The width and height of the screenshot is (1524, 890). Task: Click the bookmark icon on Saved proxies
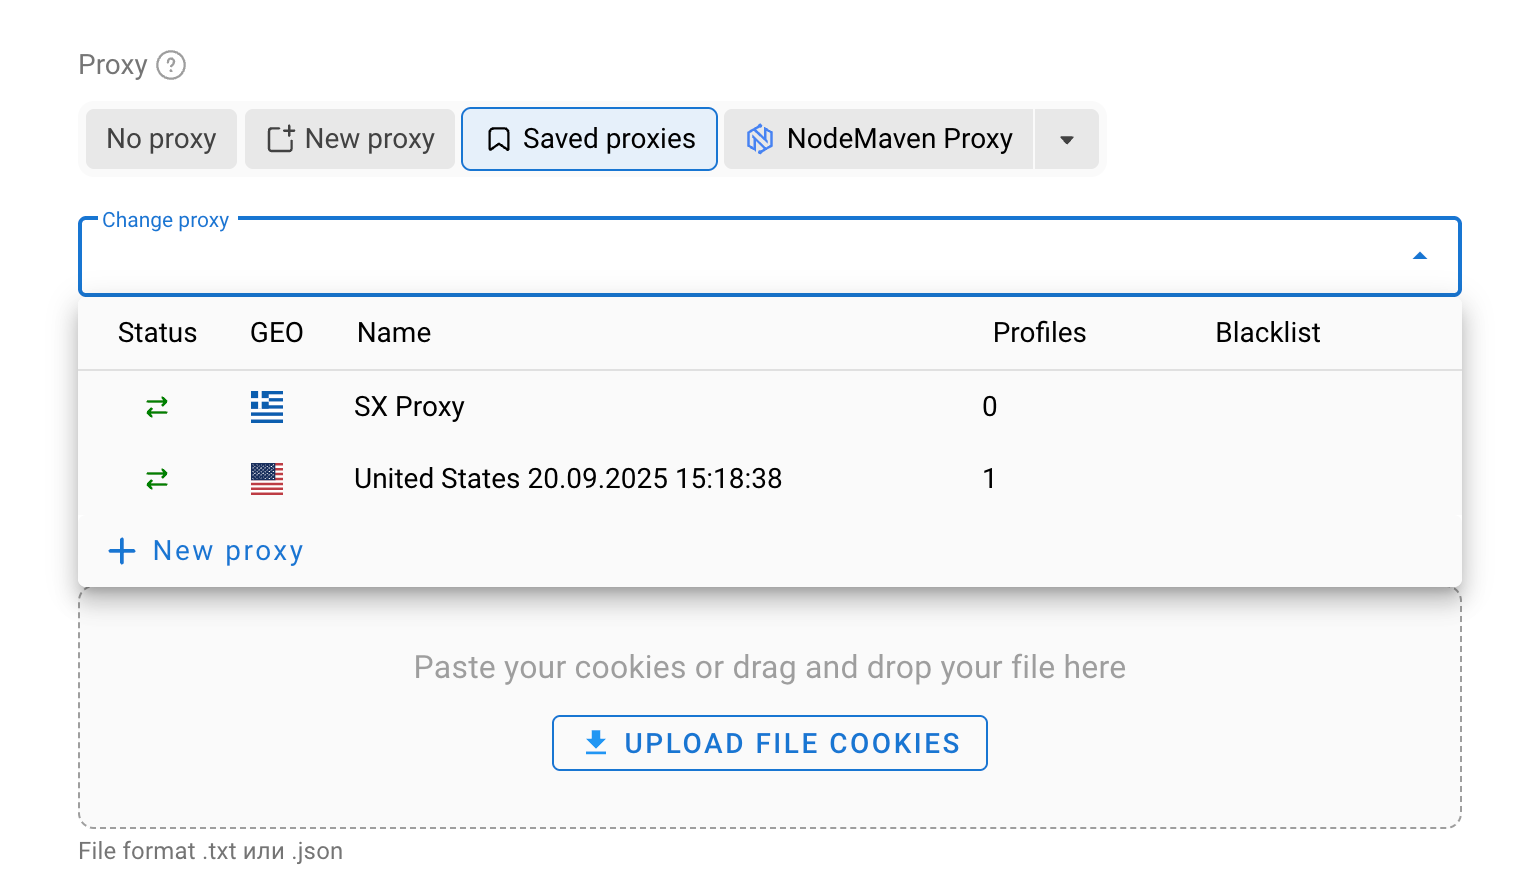point(498,139)
